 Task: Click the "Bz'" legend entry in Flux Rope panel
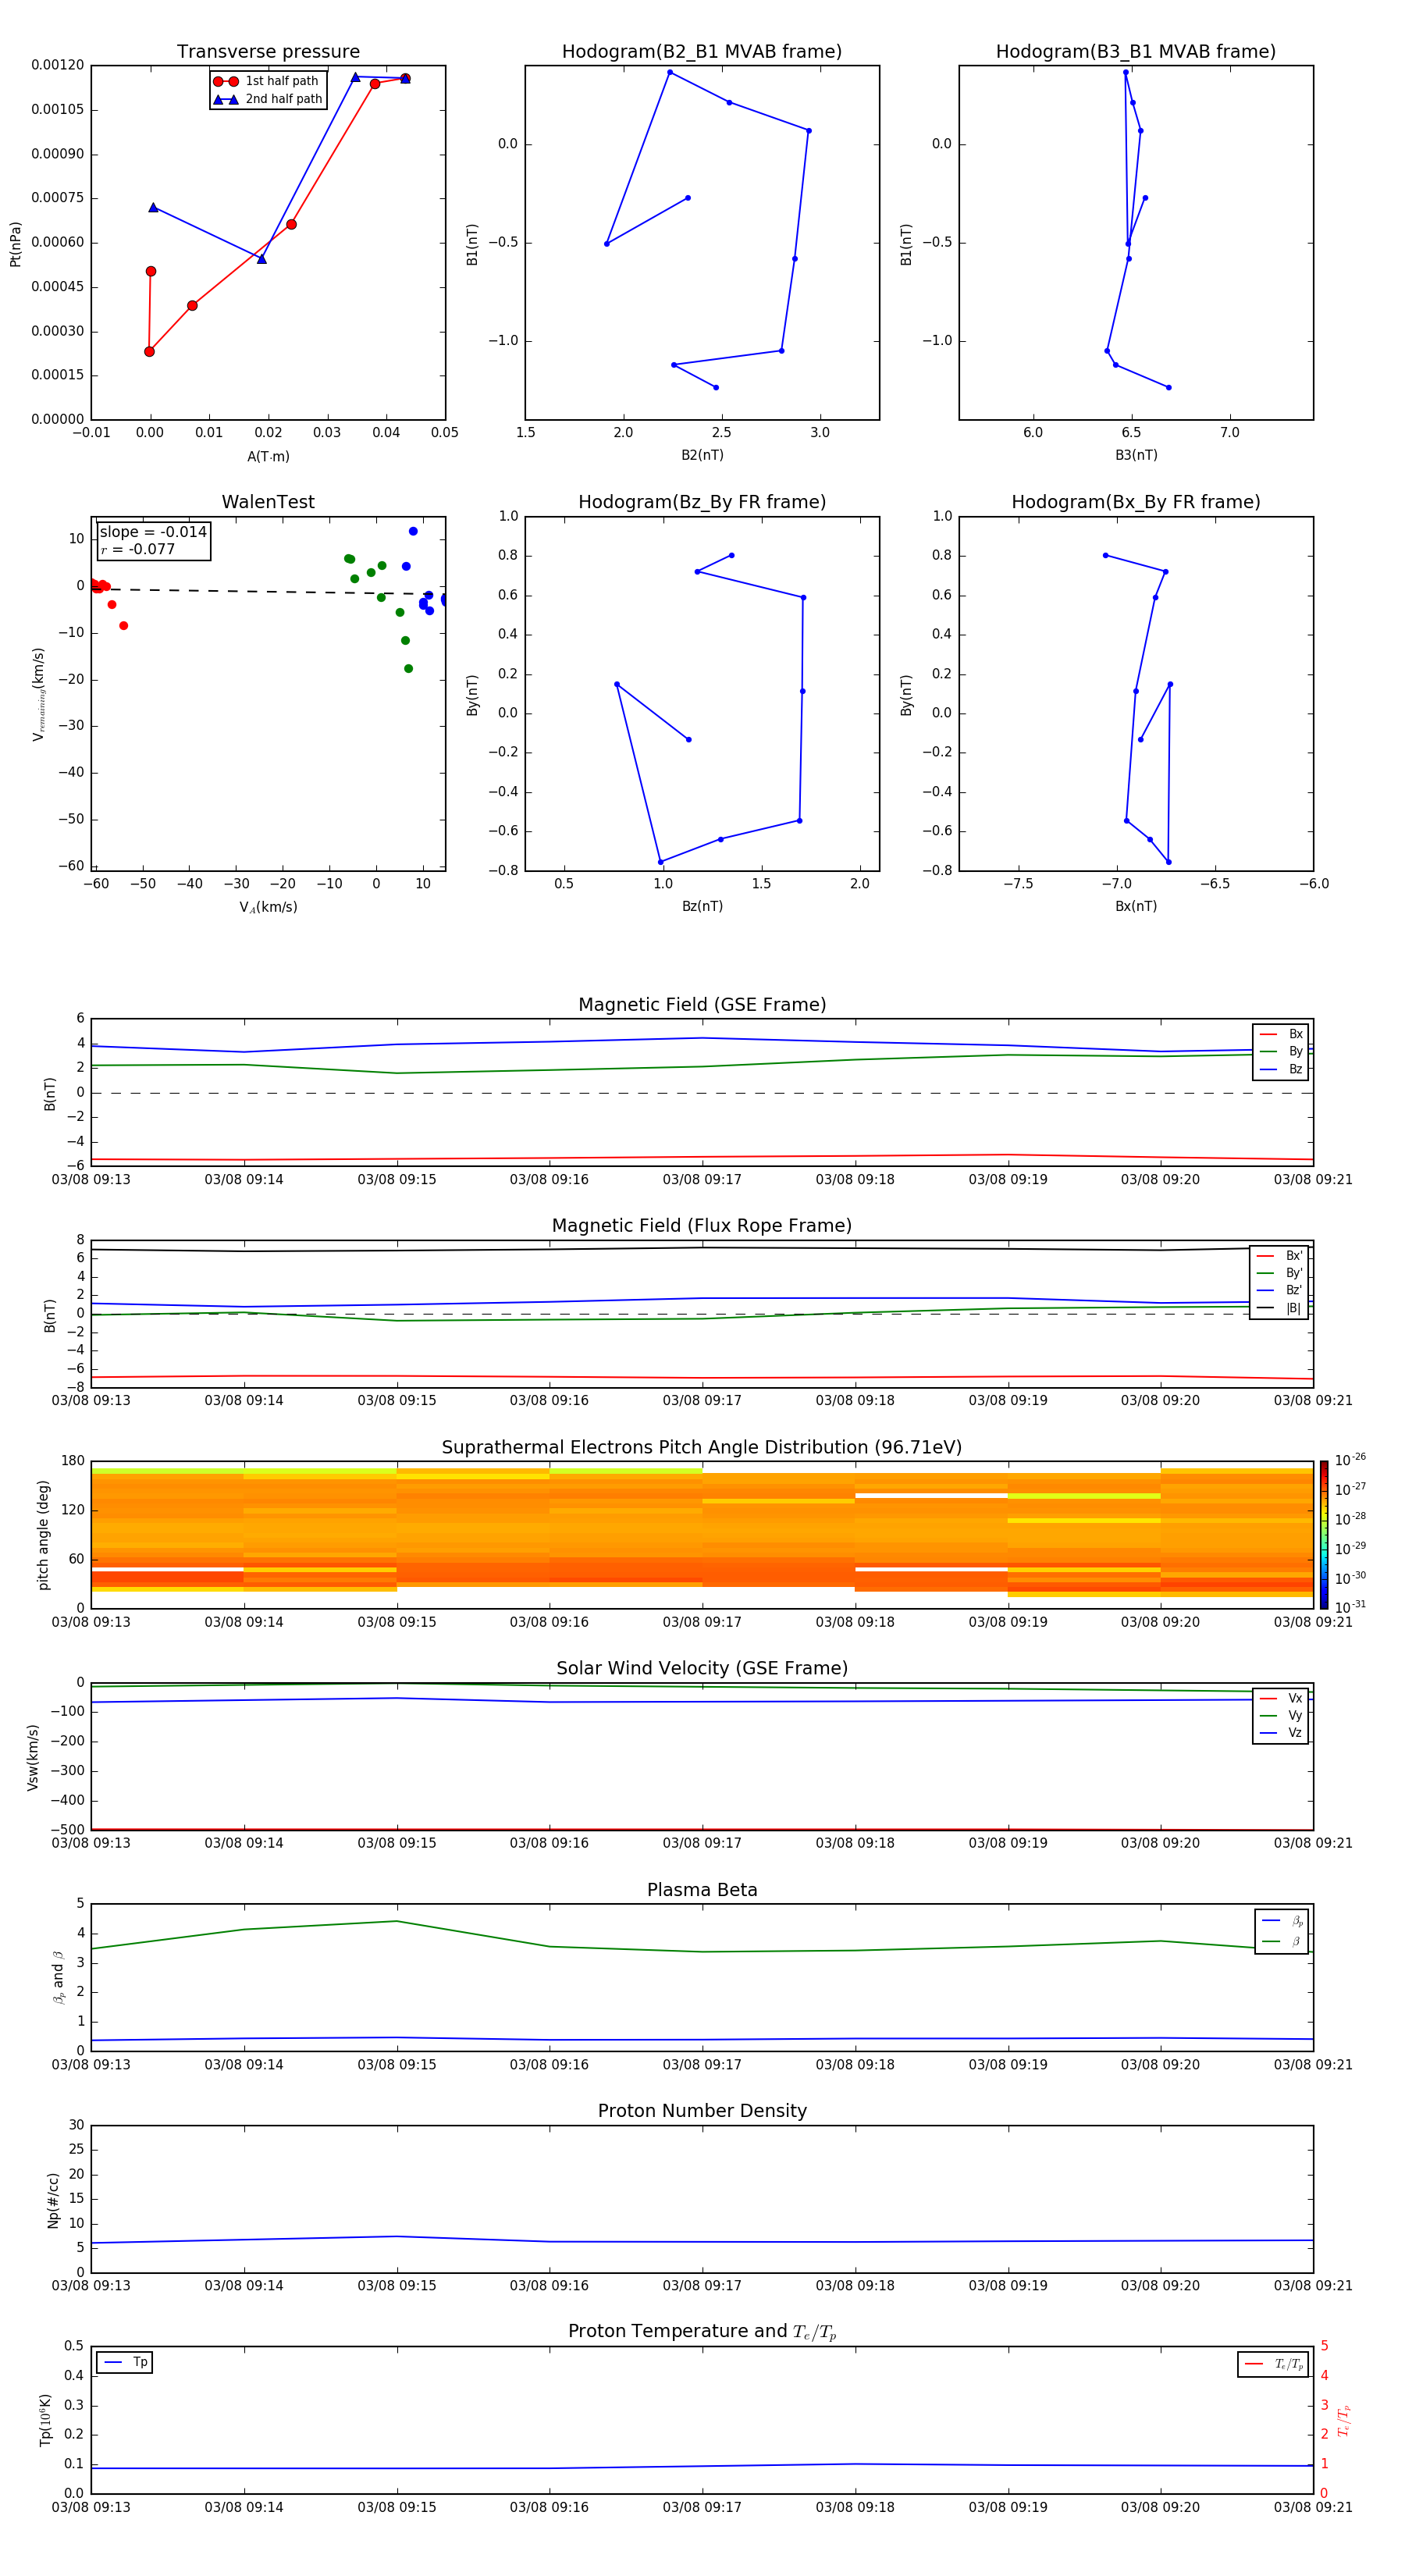click(x=1280, y=1291)
